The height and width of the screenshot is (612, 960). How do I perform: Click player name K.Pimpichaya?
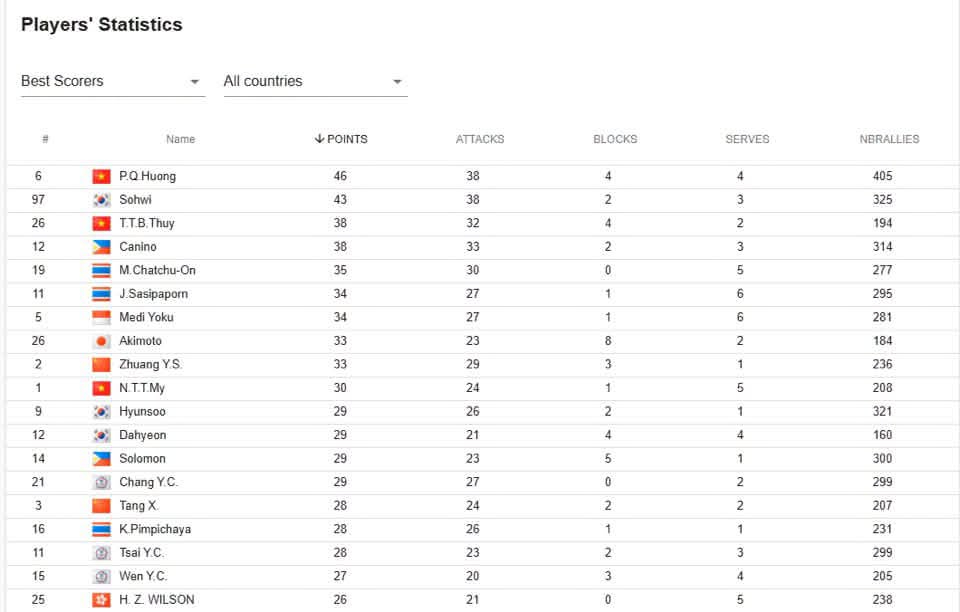pos(155,529)
